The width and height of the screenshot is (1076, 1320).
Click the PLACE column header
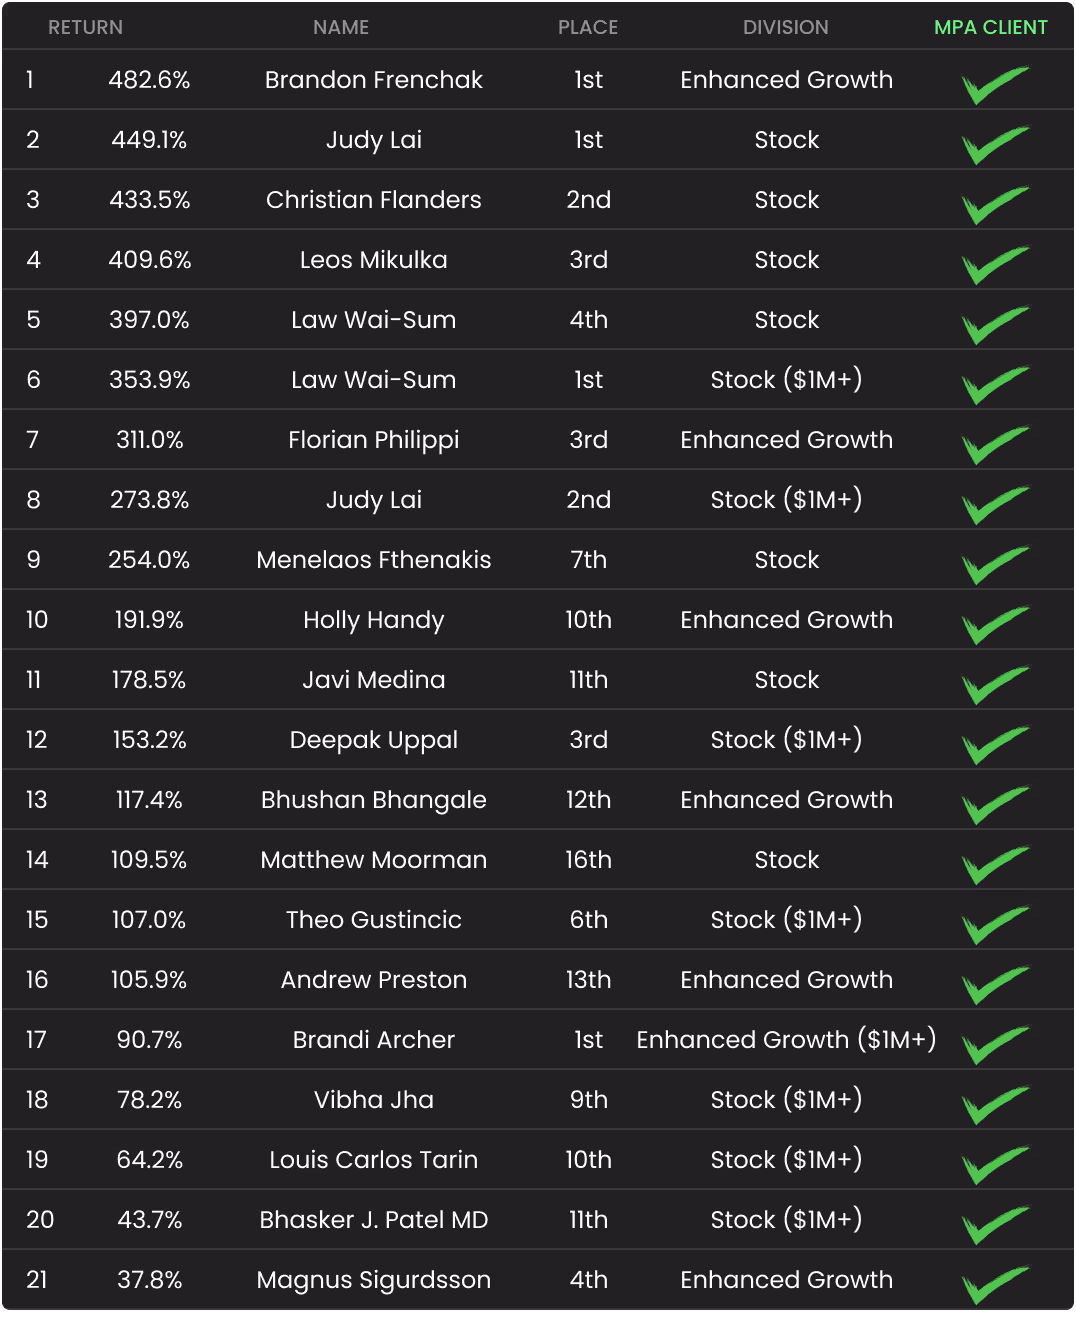pyautogui.click(x=588, y=28)
